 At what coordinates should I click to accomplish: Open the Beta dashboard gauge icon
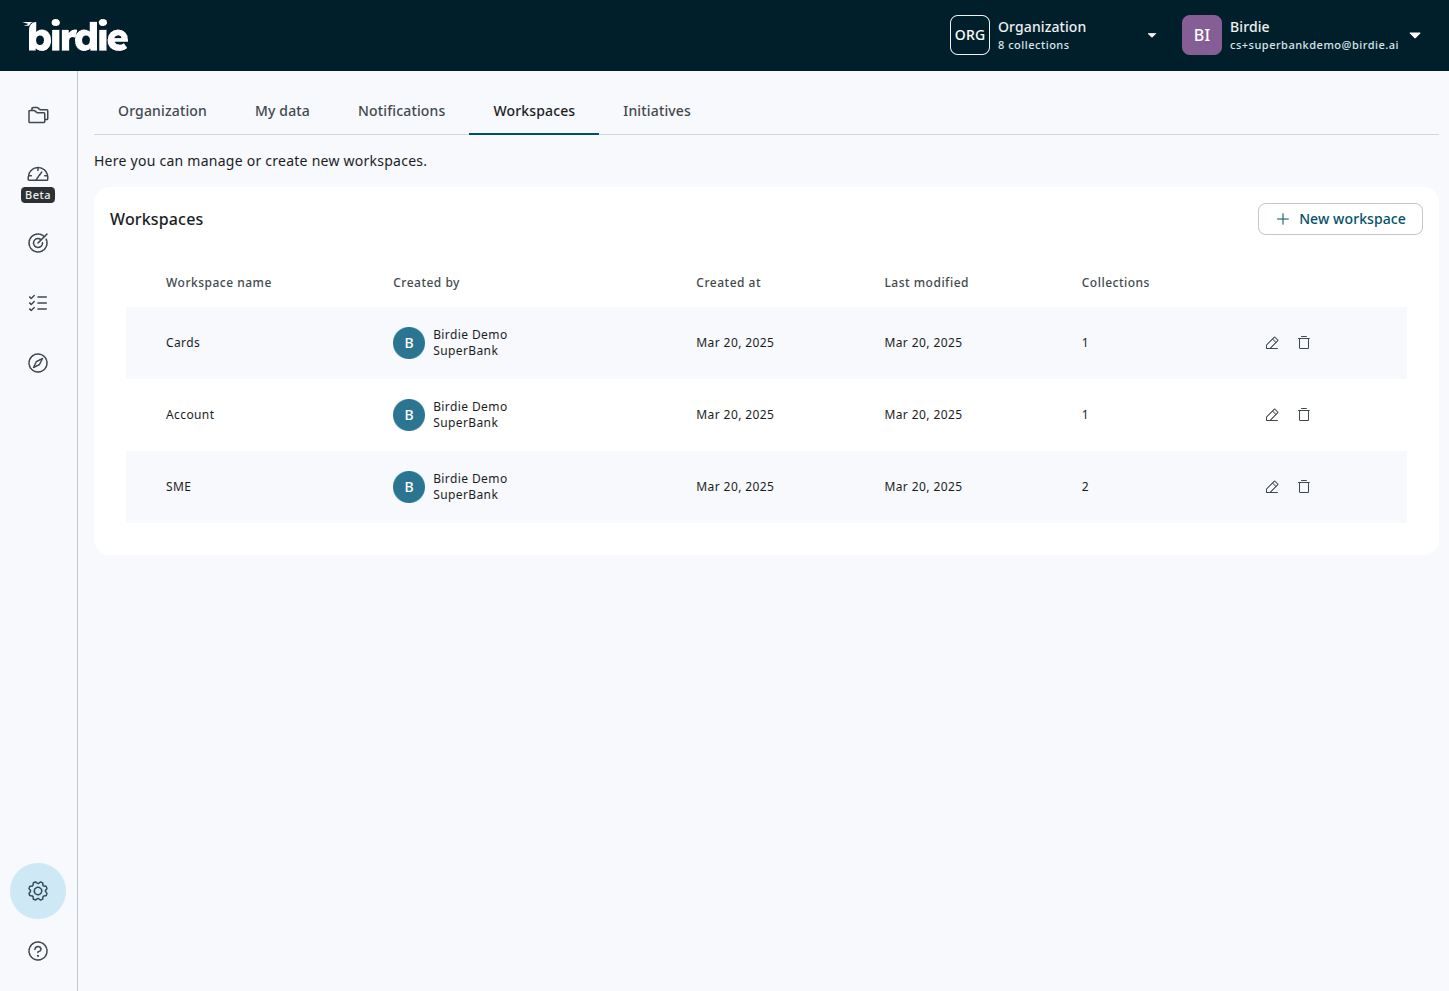[38, 175]
